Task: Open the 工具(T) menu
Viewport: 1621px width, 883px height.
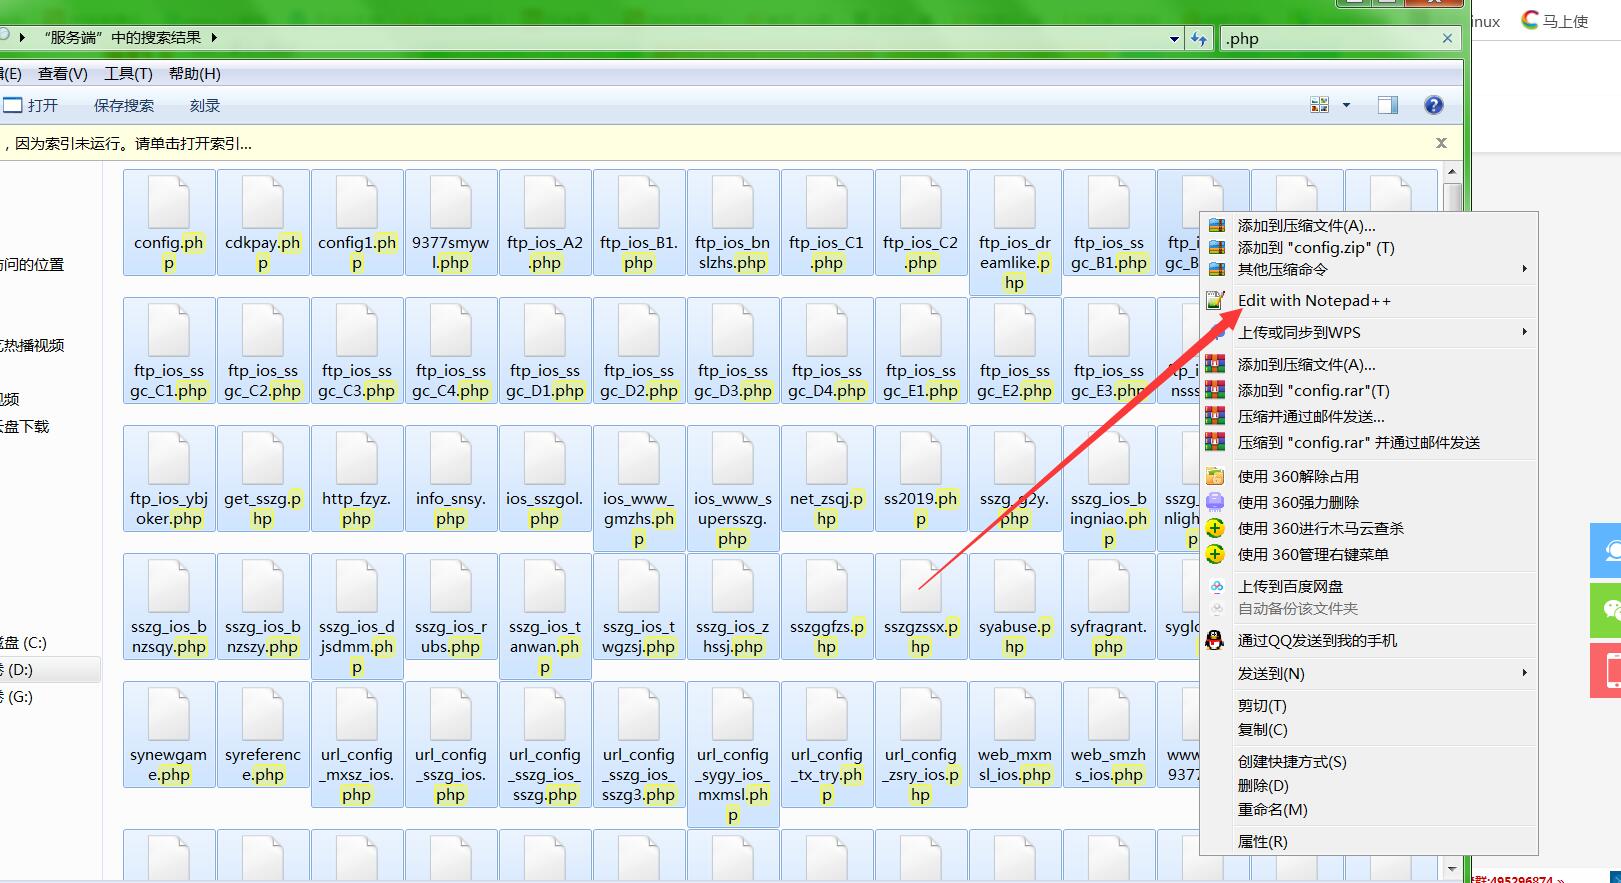Action: pos(128,74)
